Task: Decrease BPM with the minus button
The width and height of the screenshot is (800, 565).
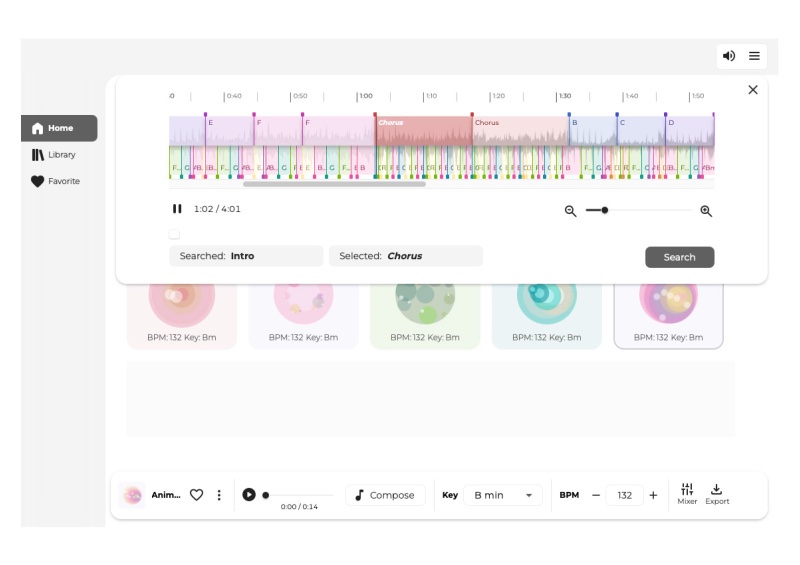Action: coord(596,495)
